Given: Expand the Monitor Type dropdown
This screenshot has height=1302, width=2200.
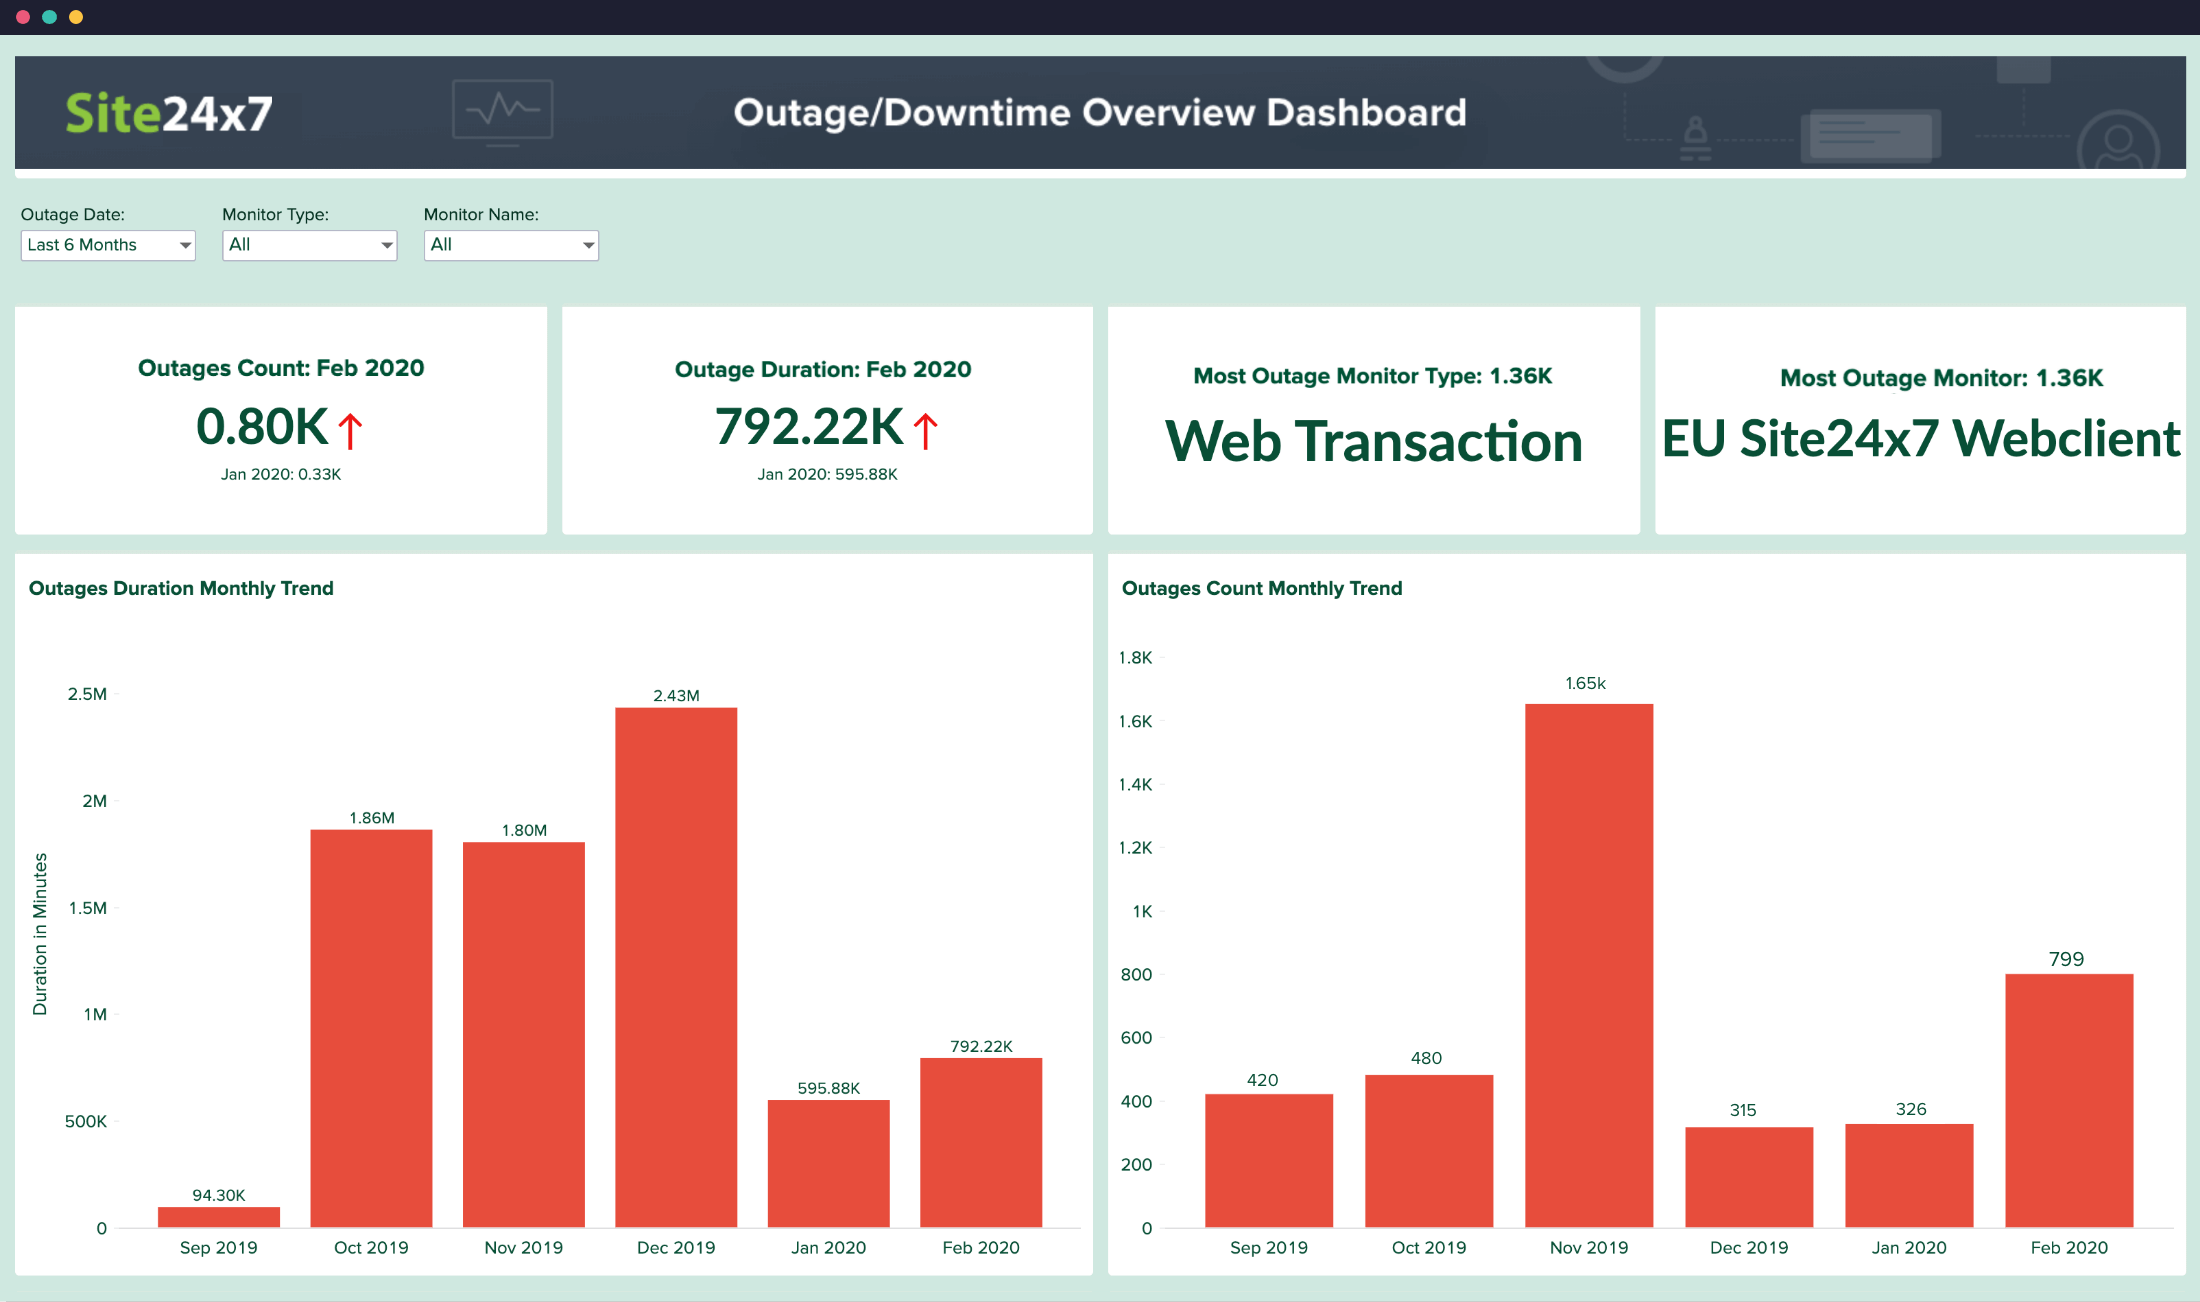Looking at the screenshot, I should [309, 245].
